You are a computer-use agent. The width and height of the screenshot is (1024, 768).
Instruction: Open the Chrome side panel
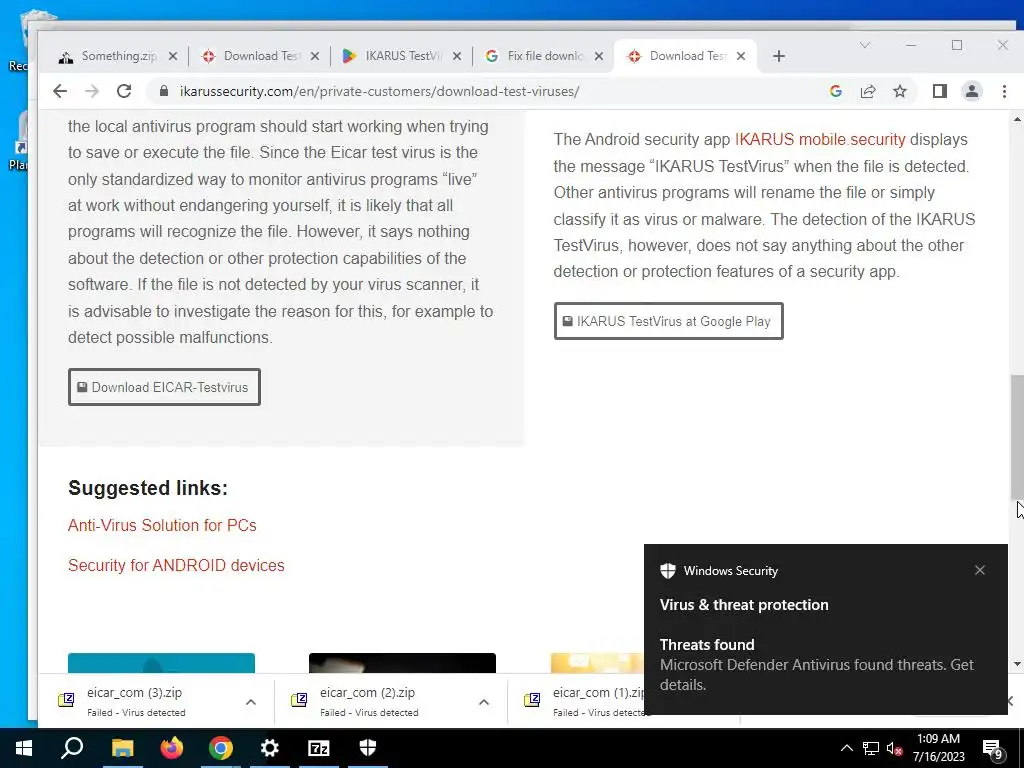point(940,91)
